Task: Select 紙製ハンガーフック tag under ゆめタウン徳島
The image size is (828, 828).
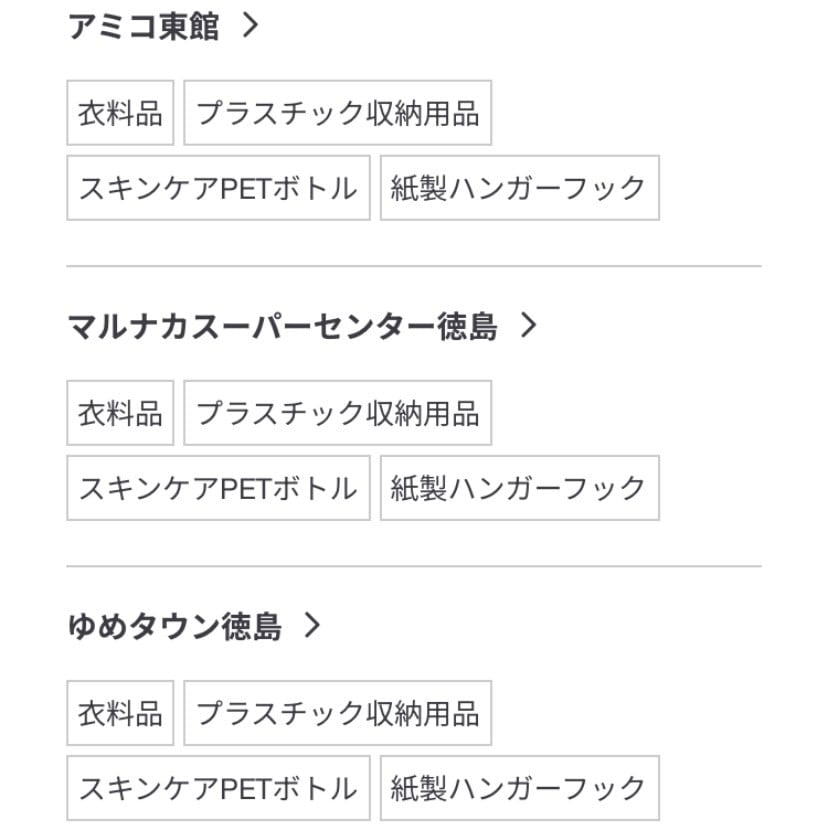Action: click(520, 788)
